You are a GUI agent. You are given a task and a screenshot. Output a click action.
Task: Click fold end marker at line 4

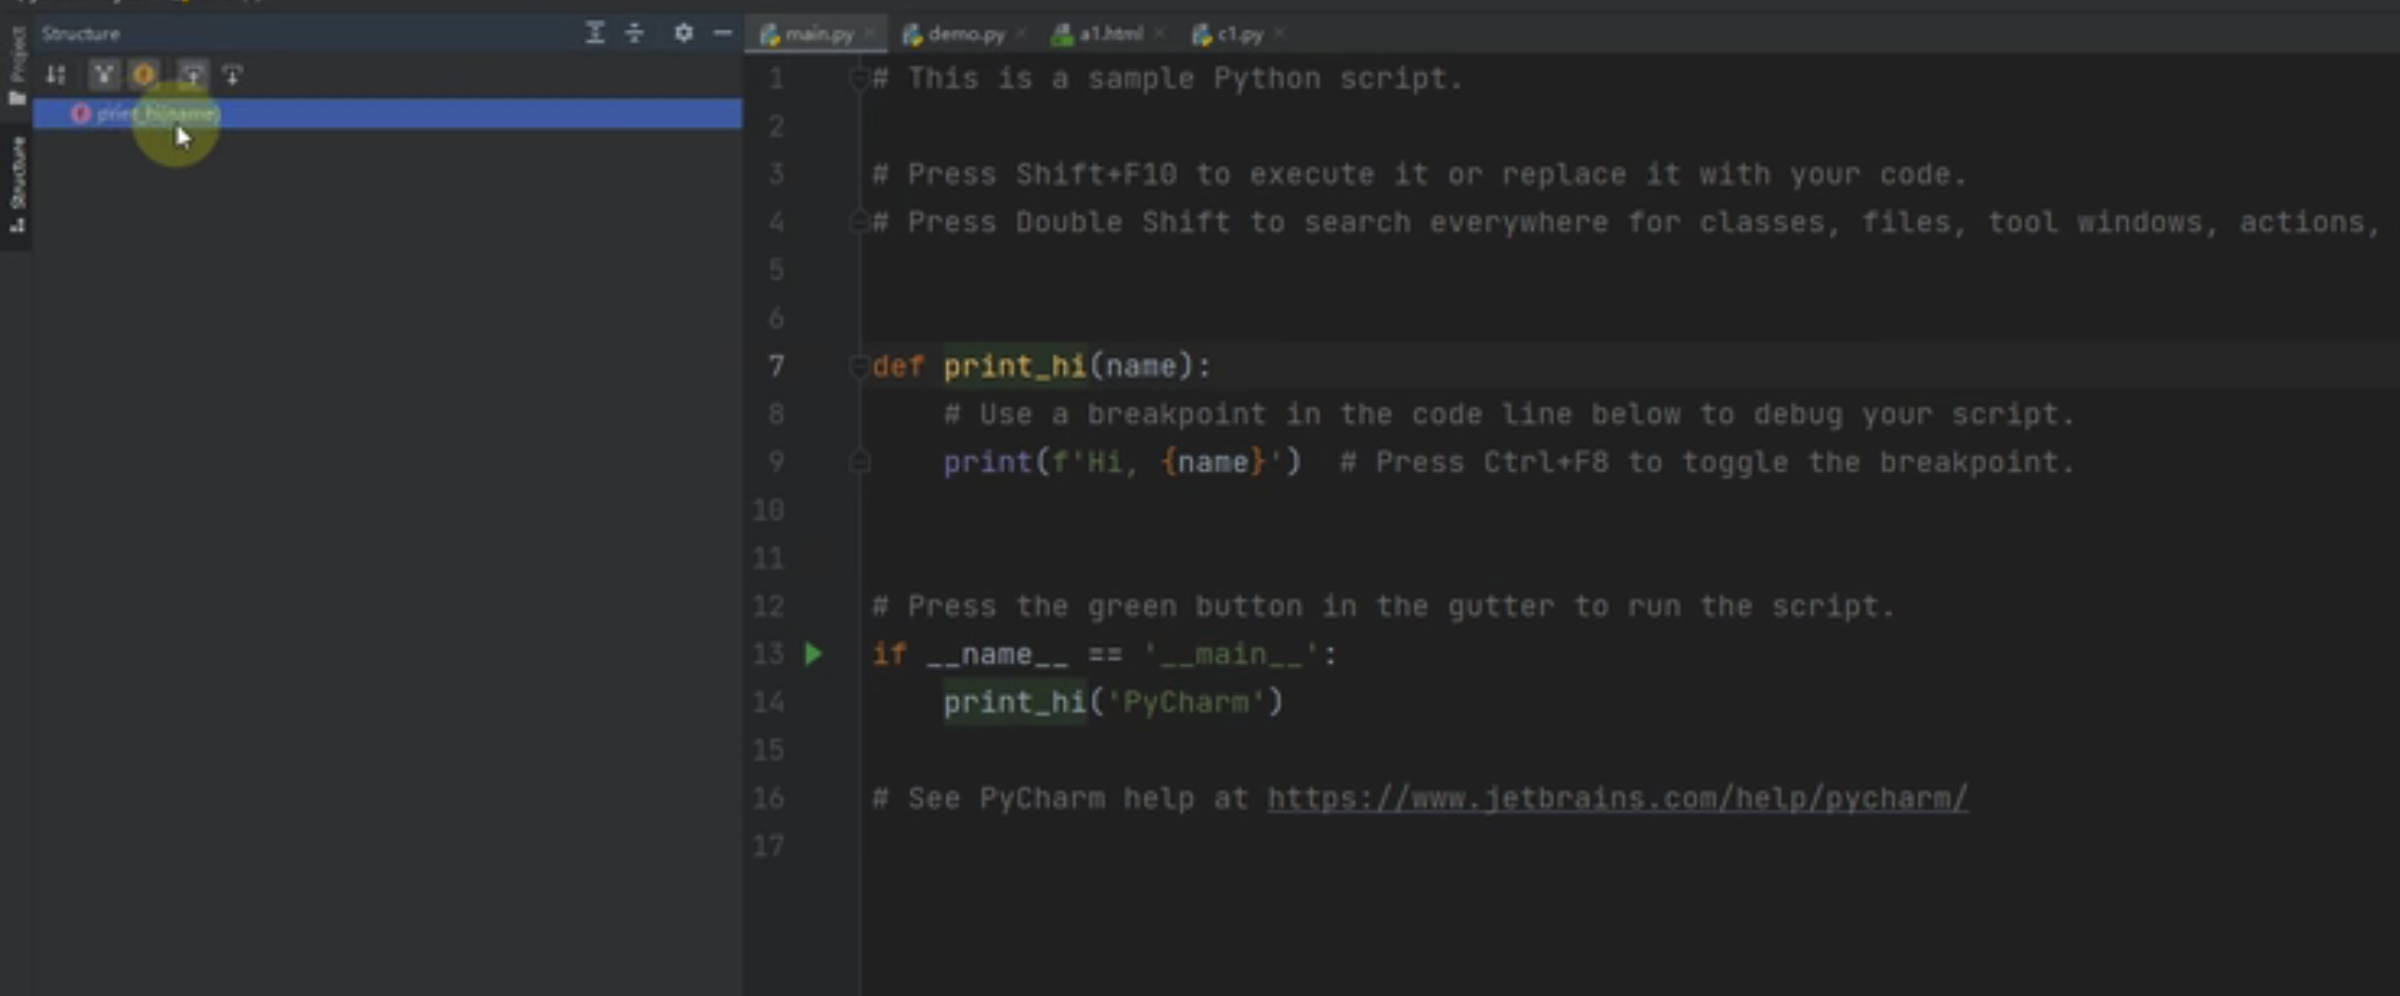[858, 222]
